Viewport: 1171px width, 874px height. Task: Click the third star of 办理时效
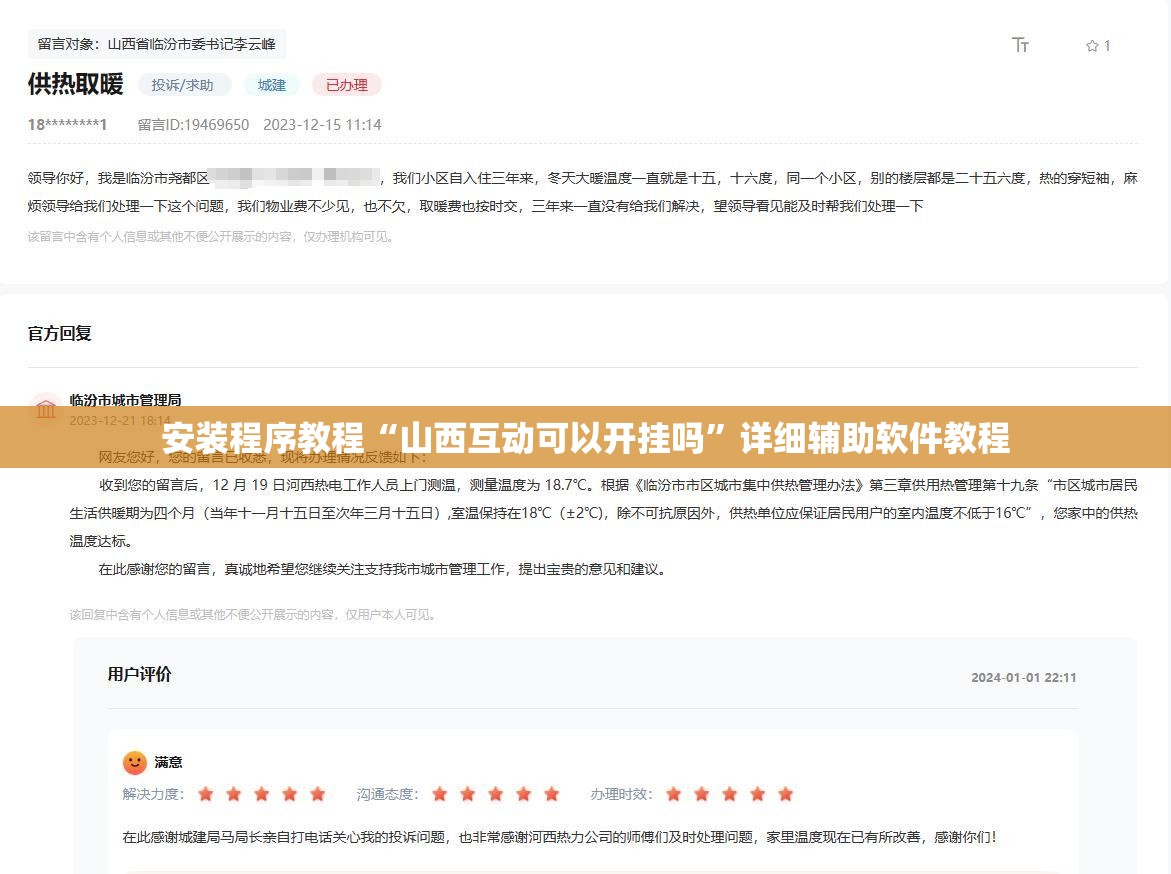pos(730,793)
